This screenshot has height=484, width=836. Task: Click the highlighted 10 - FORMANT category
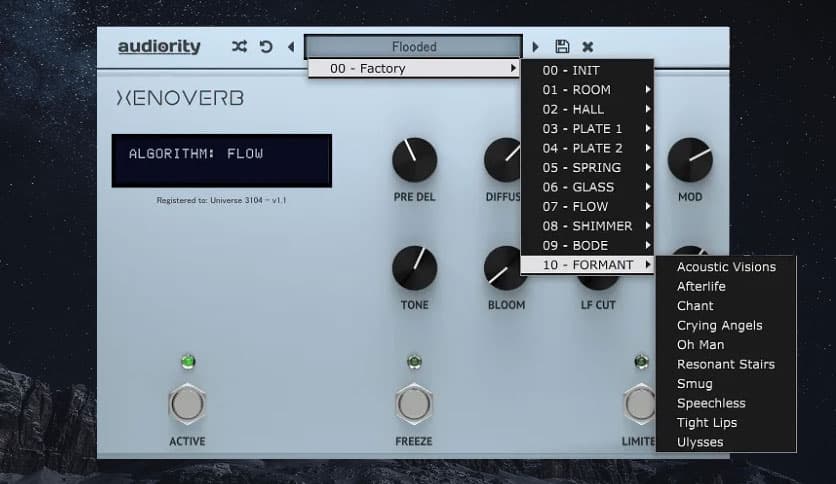[x=587, y=265]
